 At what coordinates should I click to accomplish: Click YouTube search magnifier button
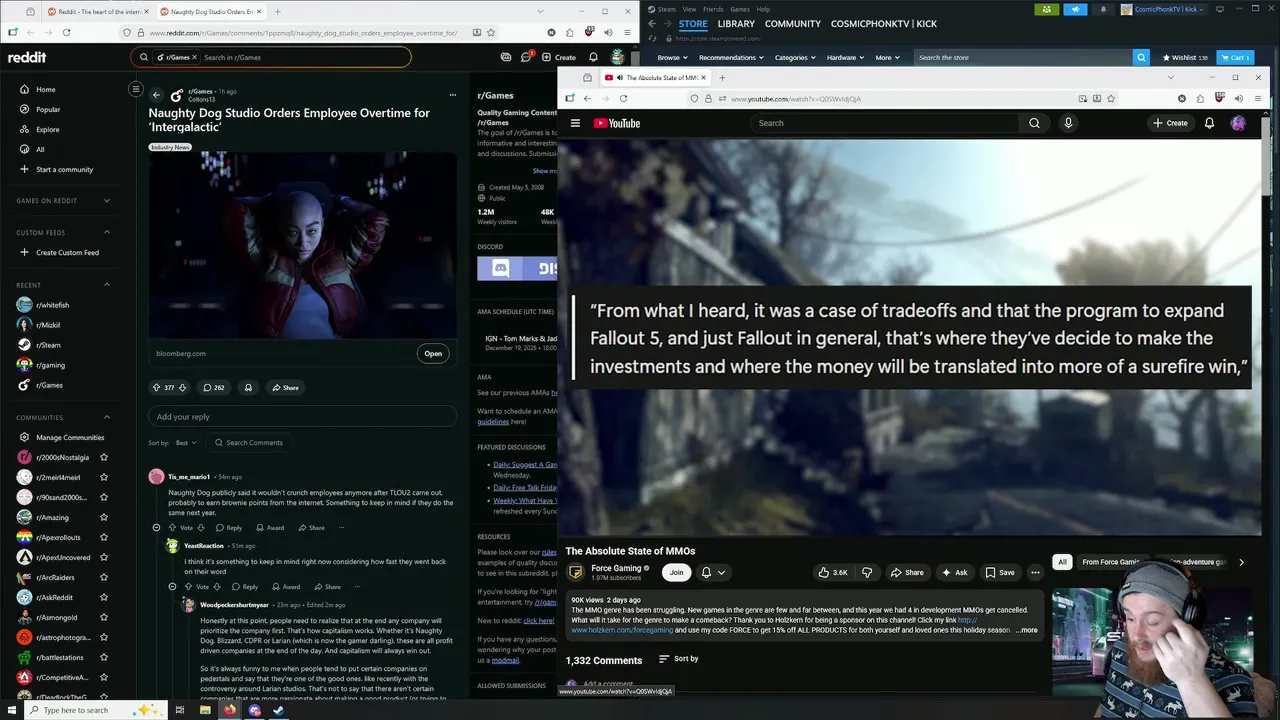(1034, 123)
